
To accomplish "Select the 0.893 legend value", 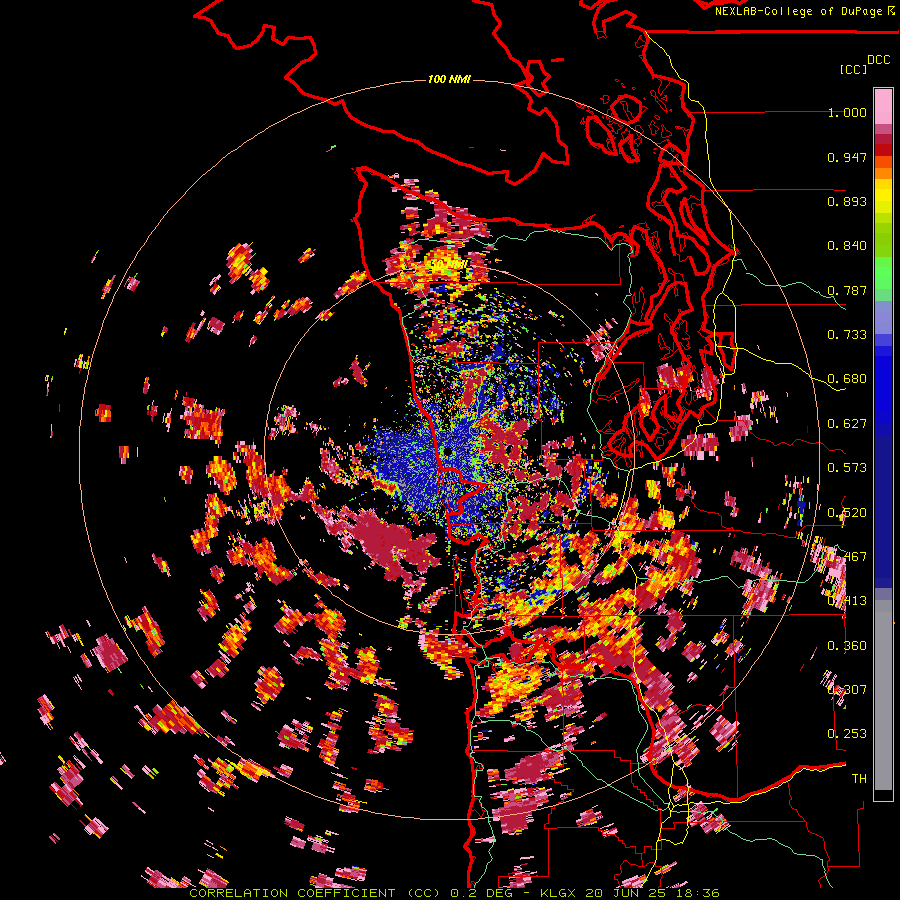I will click(x=847, y=201).
